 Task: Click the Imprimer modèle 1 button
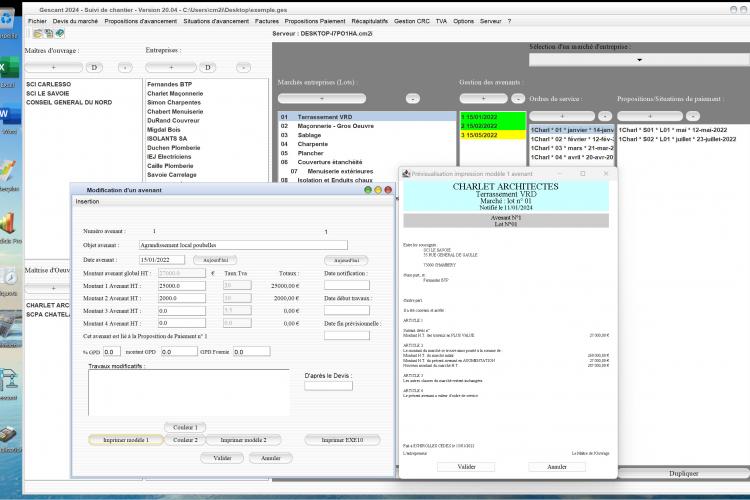126,440
